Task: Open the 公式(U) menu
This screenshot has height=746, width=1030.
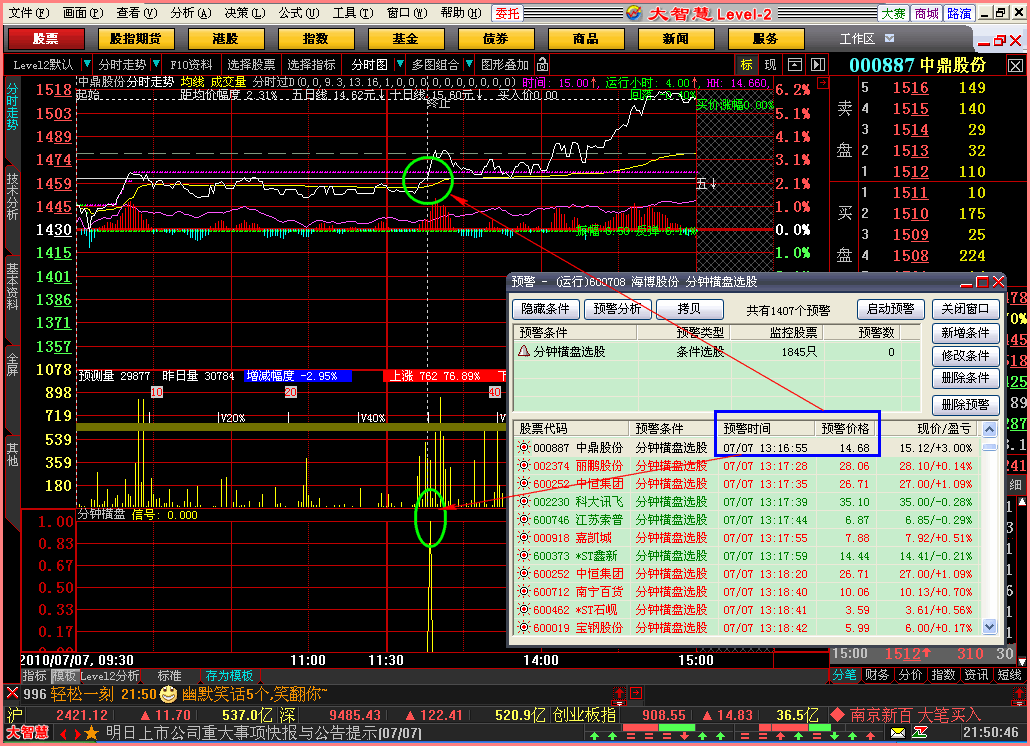Action: coord(299,12)
